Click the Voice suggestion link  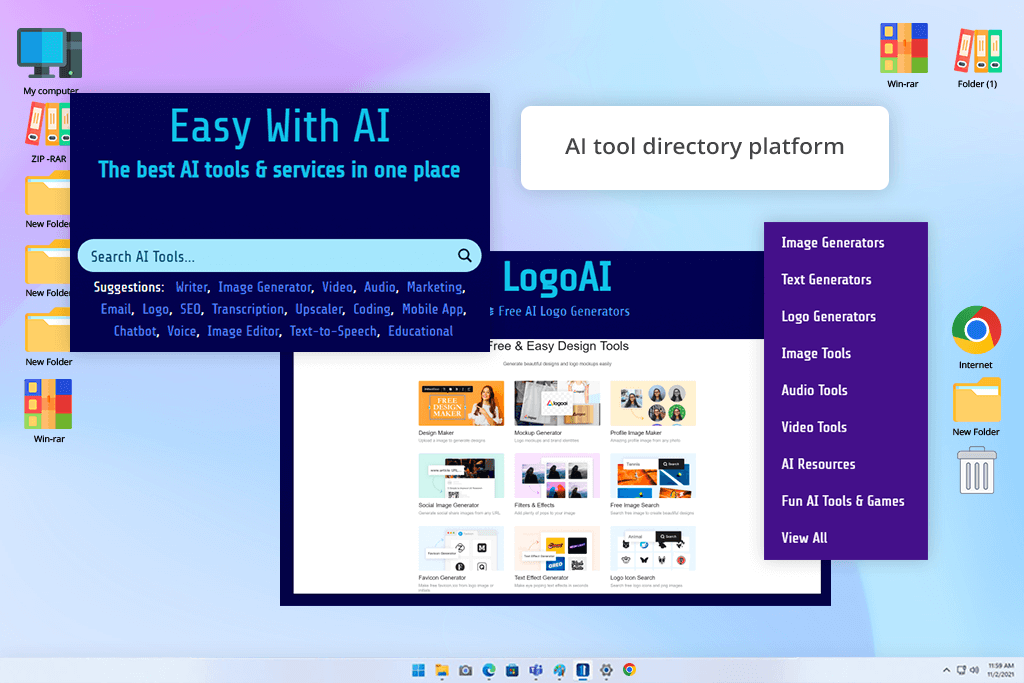pos(182,331)
